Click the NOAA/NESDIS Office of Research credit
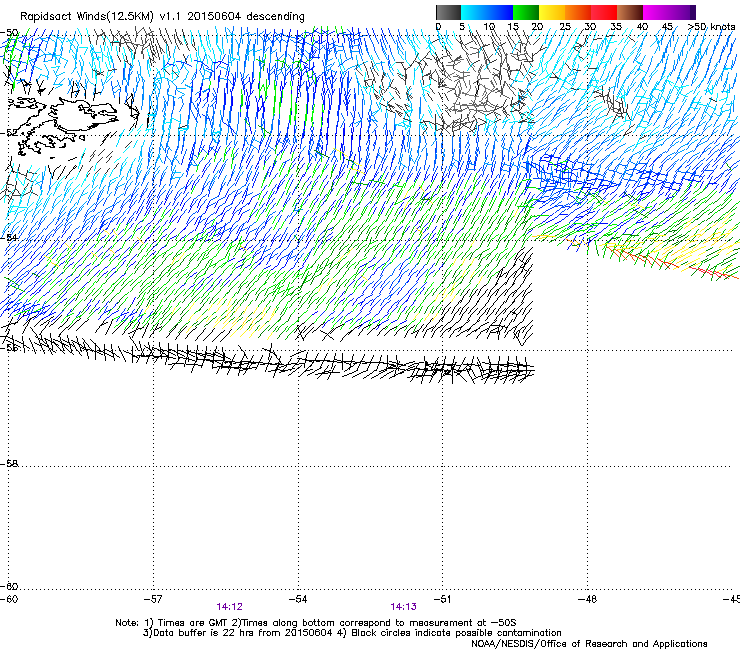The image size is (740, 650). (589, 644)
